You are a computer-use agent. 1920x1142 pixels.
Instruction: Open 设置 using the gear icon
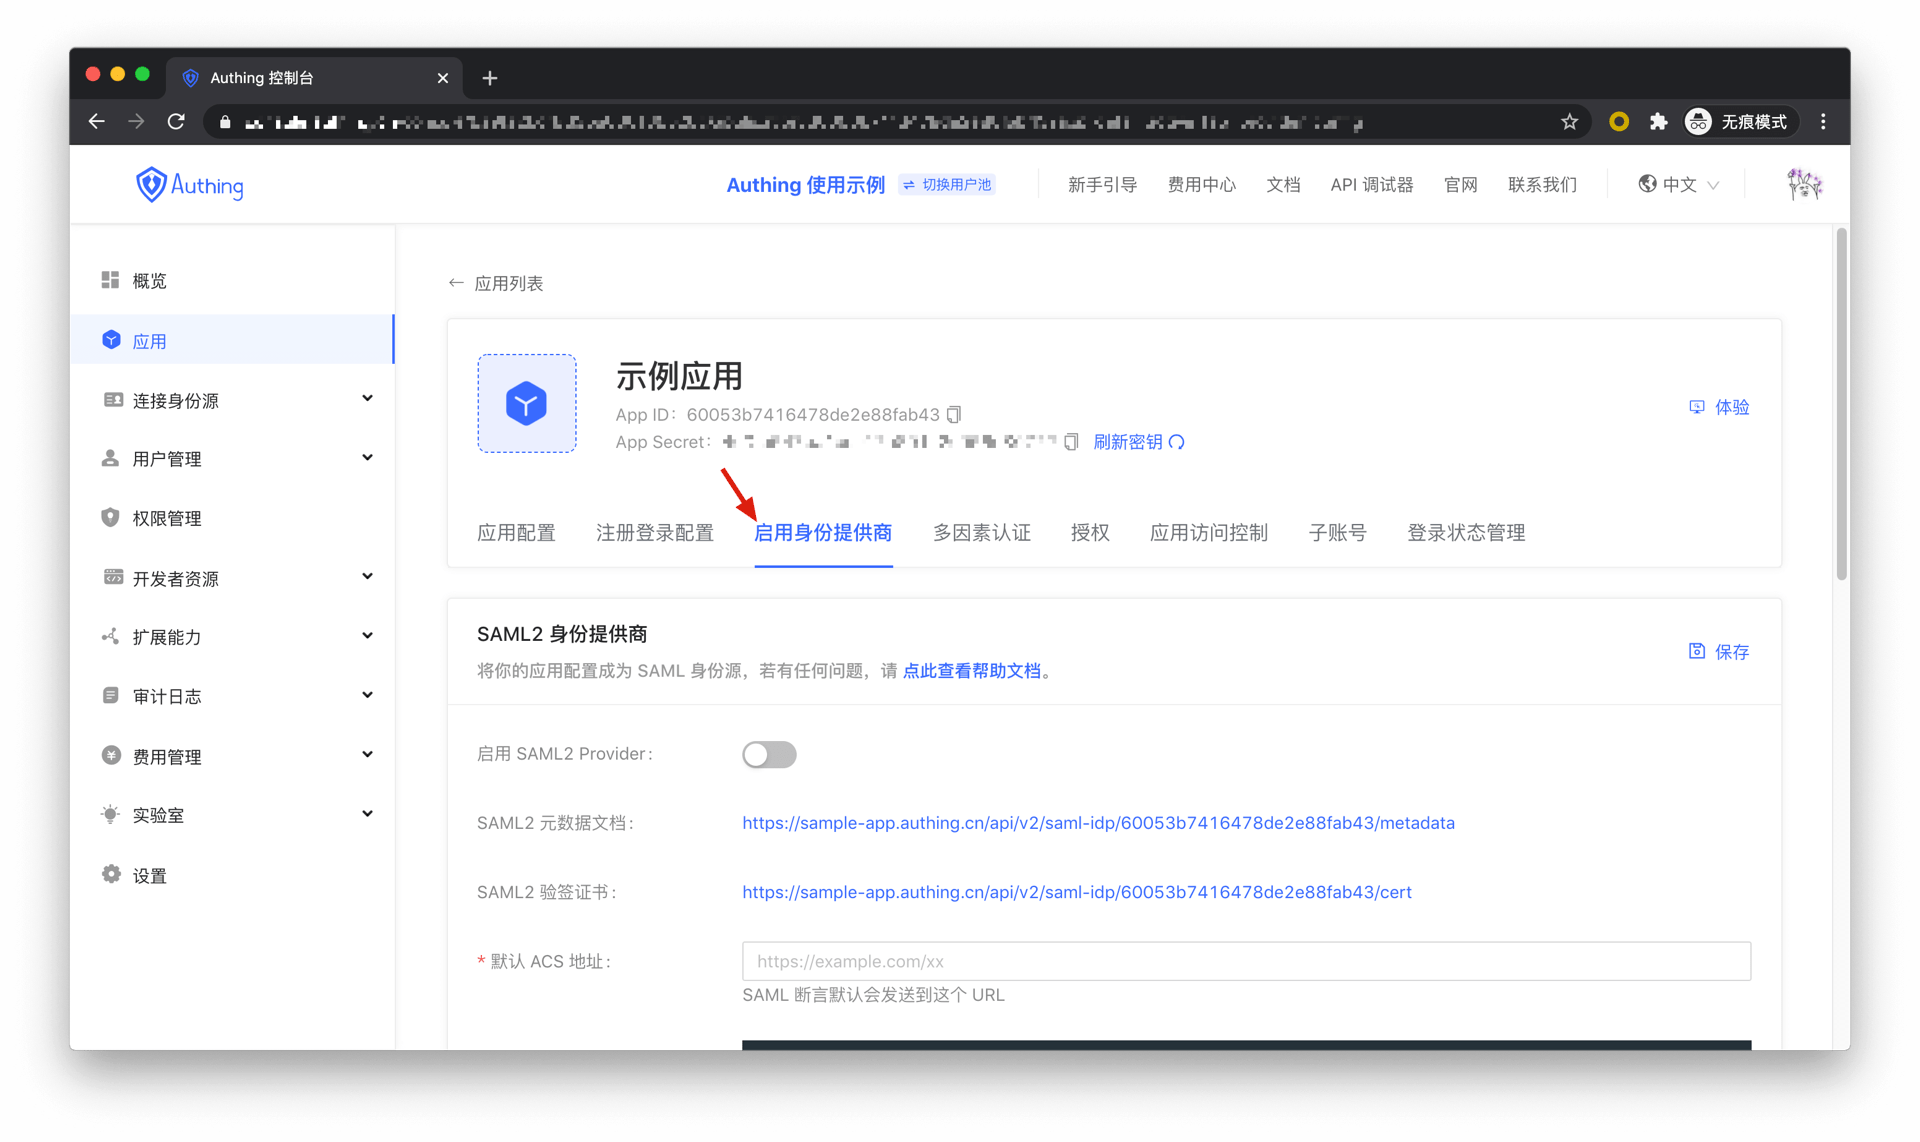(111, 873)
